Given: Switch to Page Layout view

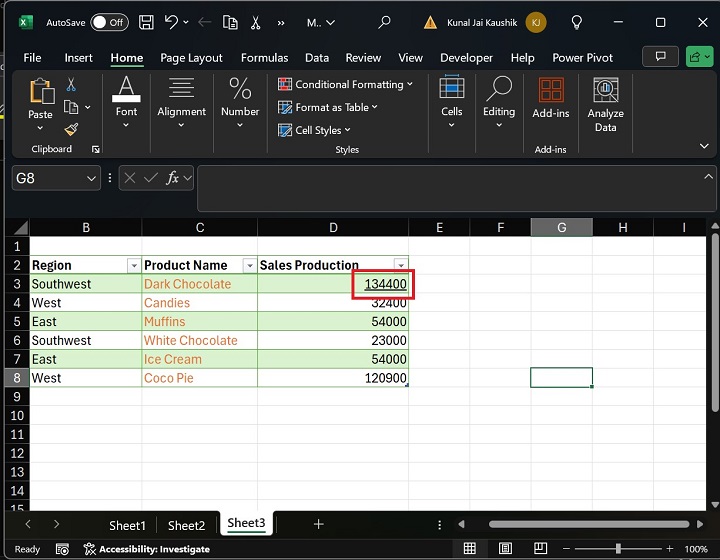Looking at the screenshot, I should click(x=506, y=549).
